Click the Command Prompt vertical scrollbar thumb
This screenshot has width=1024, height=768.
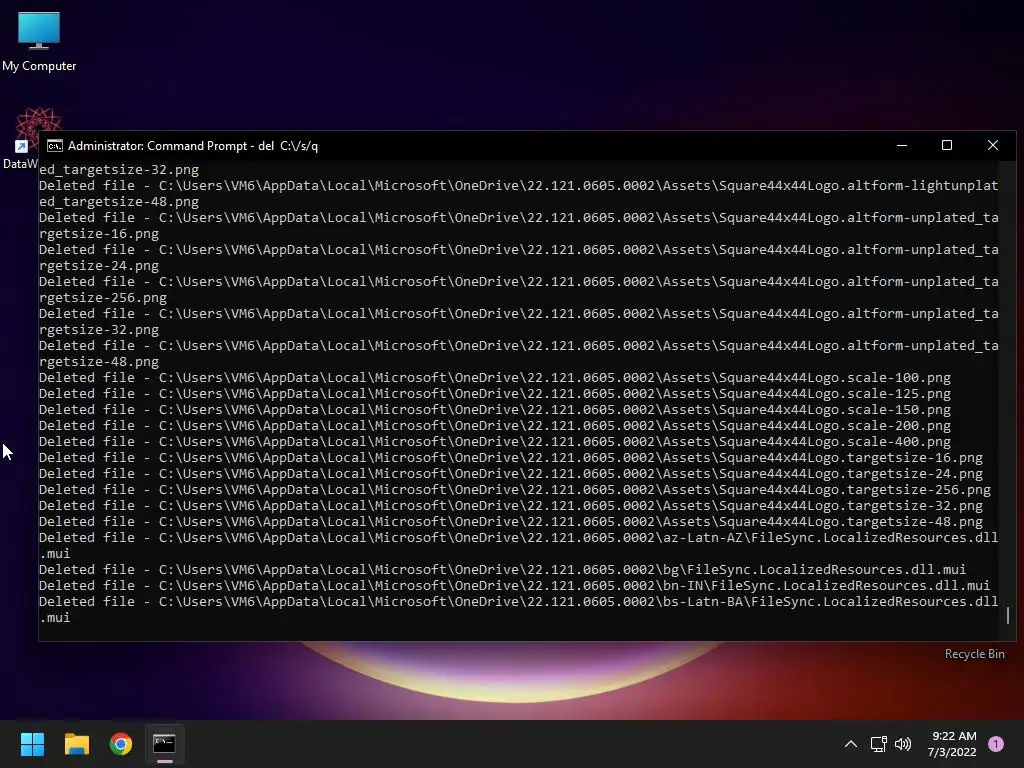pyautogui.click(x=1008, y=615)
